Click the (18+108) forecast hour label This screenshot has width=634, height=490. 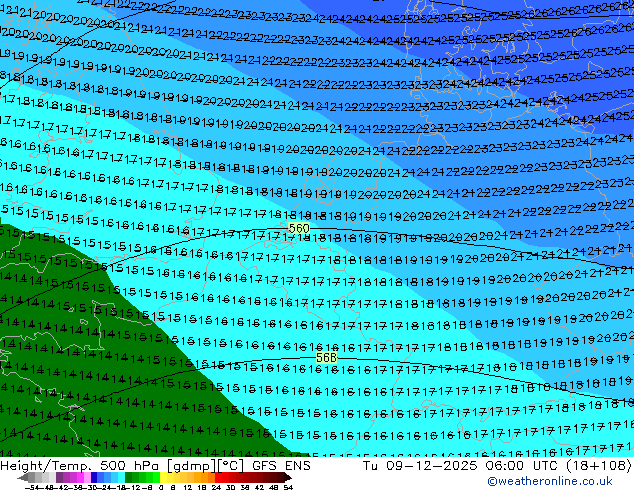coord(600,466)
